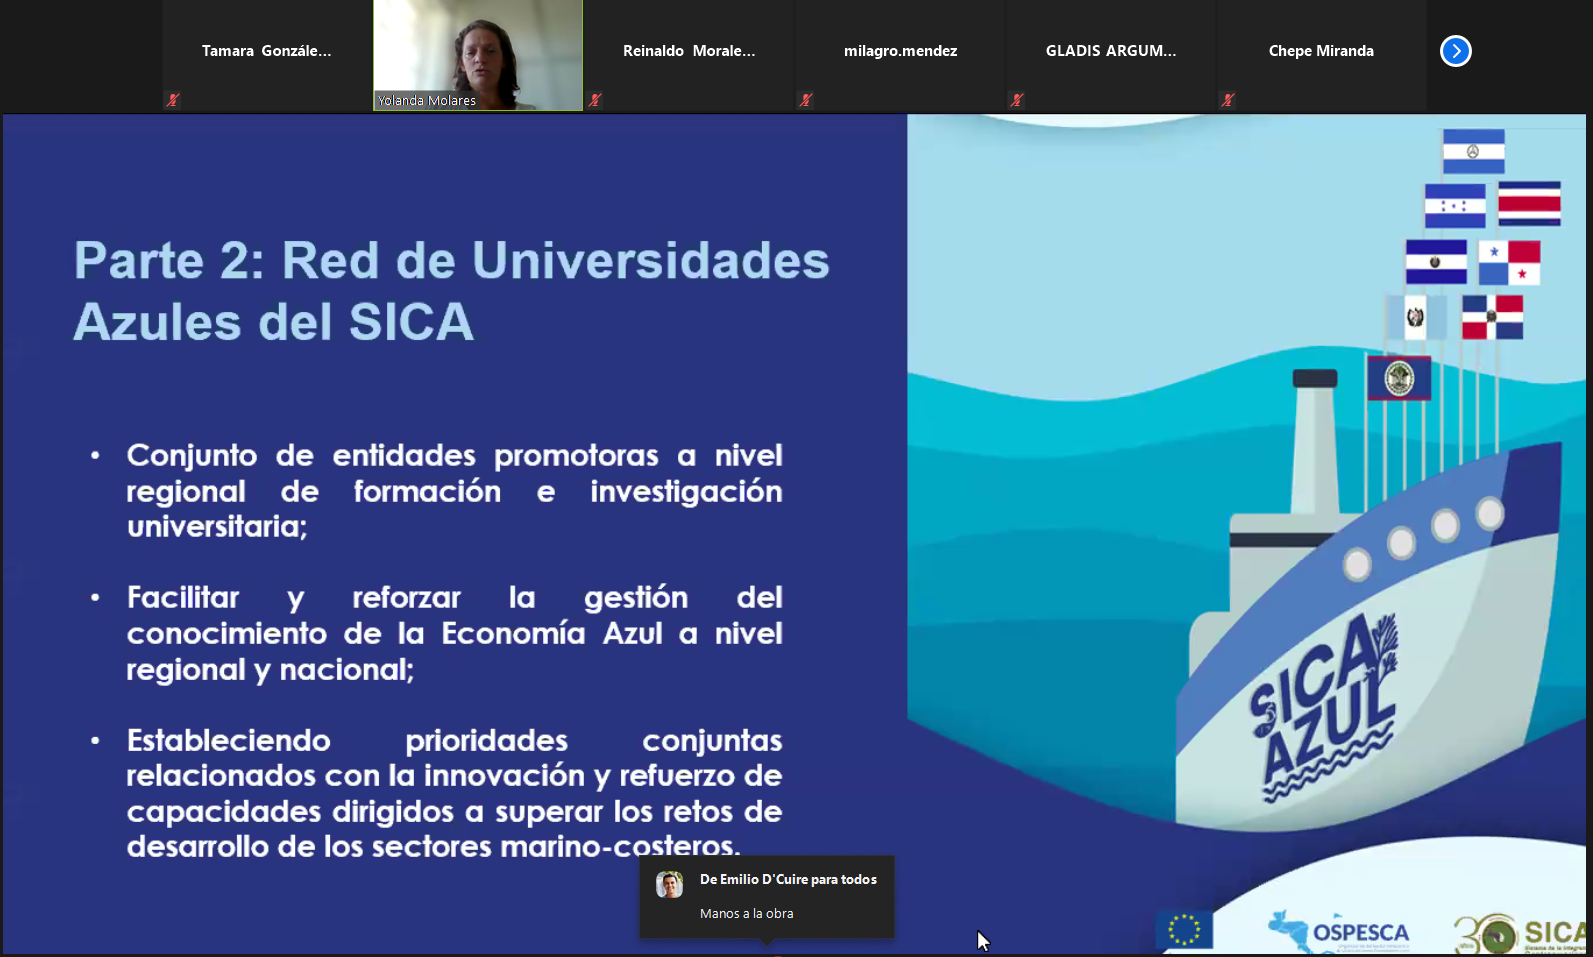Click milagro.mendez's muted microphone icon
Screen dimensions: 1593x957
pyautogui.click(x=806, y=100)
